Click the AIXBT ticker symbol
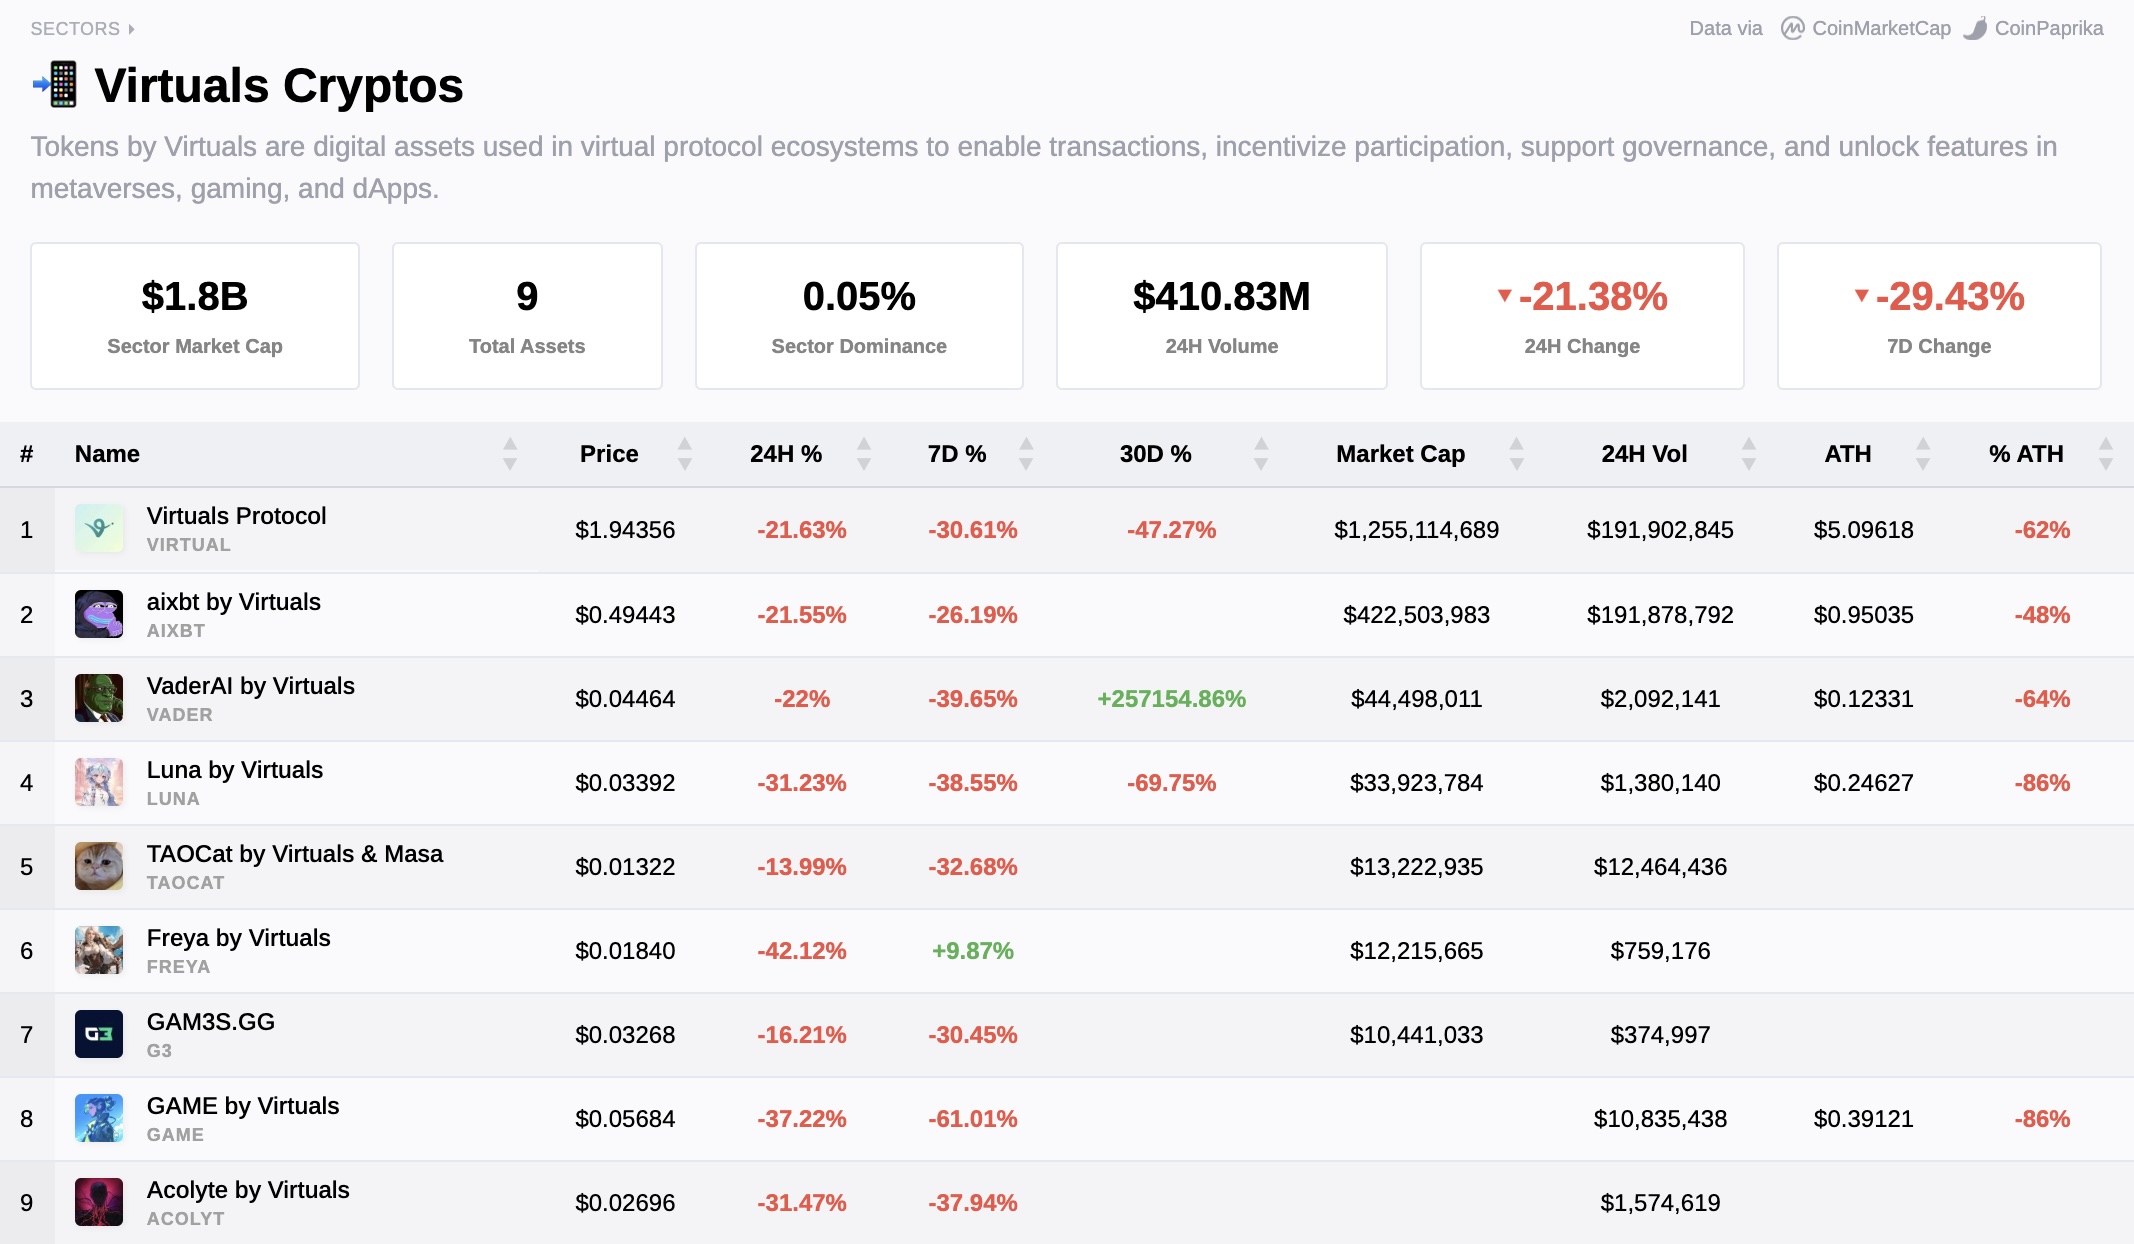This screenshot has height=1244, width=2134. (x=176, y=631)
